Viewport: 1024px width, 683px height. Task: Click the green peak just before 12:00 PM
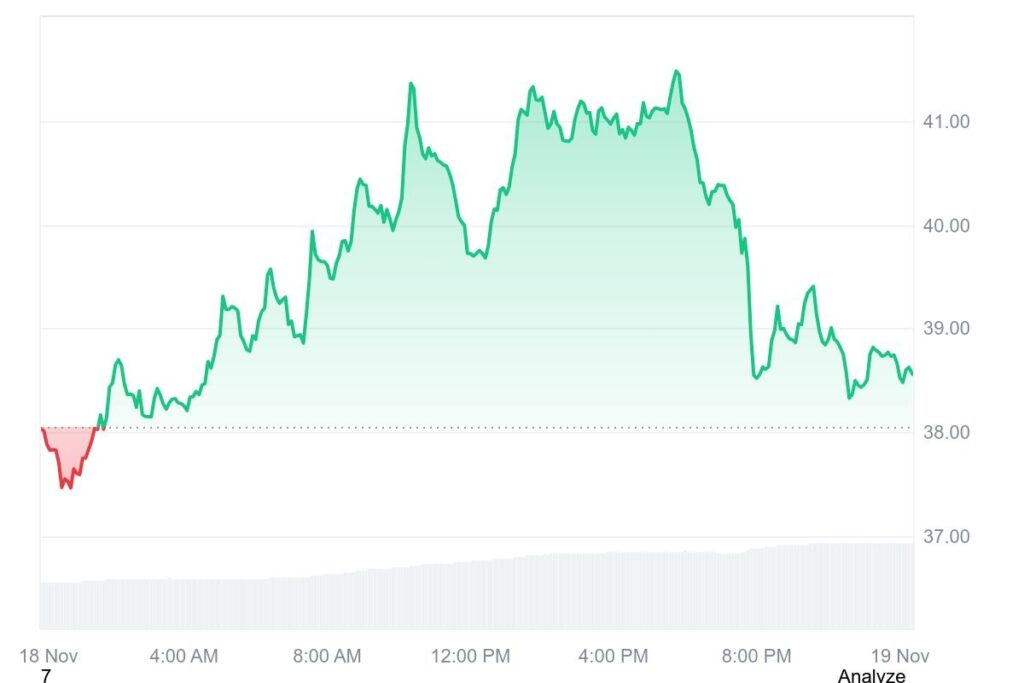411,84
